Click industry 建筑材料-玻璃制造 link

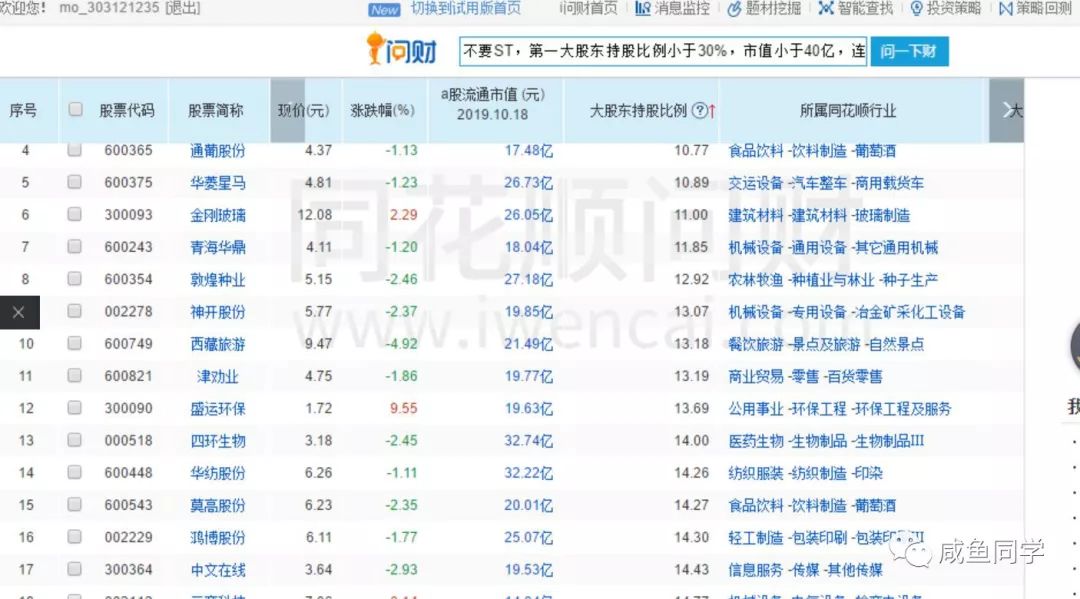[819, 215]
